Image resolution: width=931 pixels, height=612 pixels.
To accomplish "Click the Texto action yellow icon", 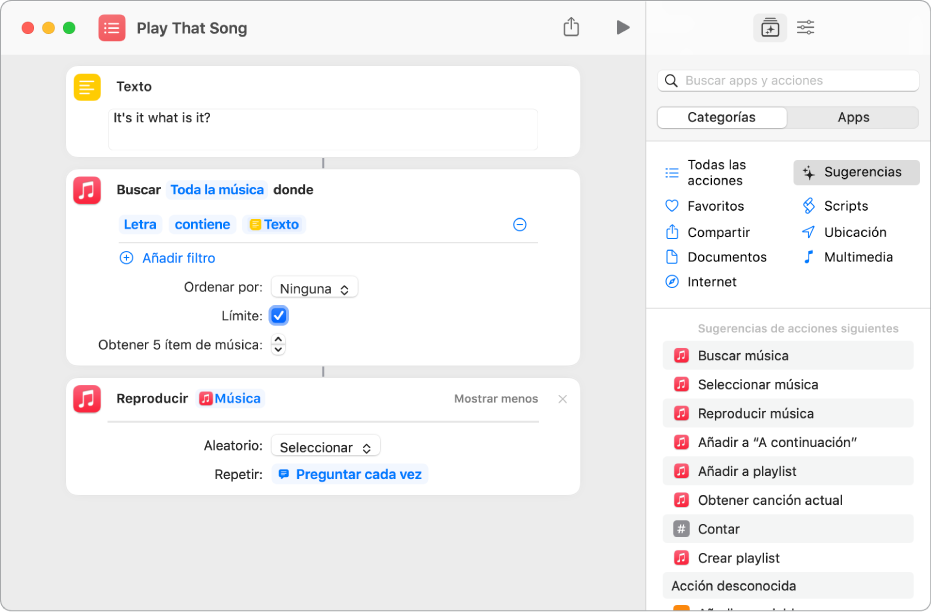I will pos(87,87).
